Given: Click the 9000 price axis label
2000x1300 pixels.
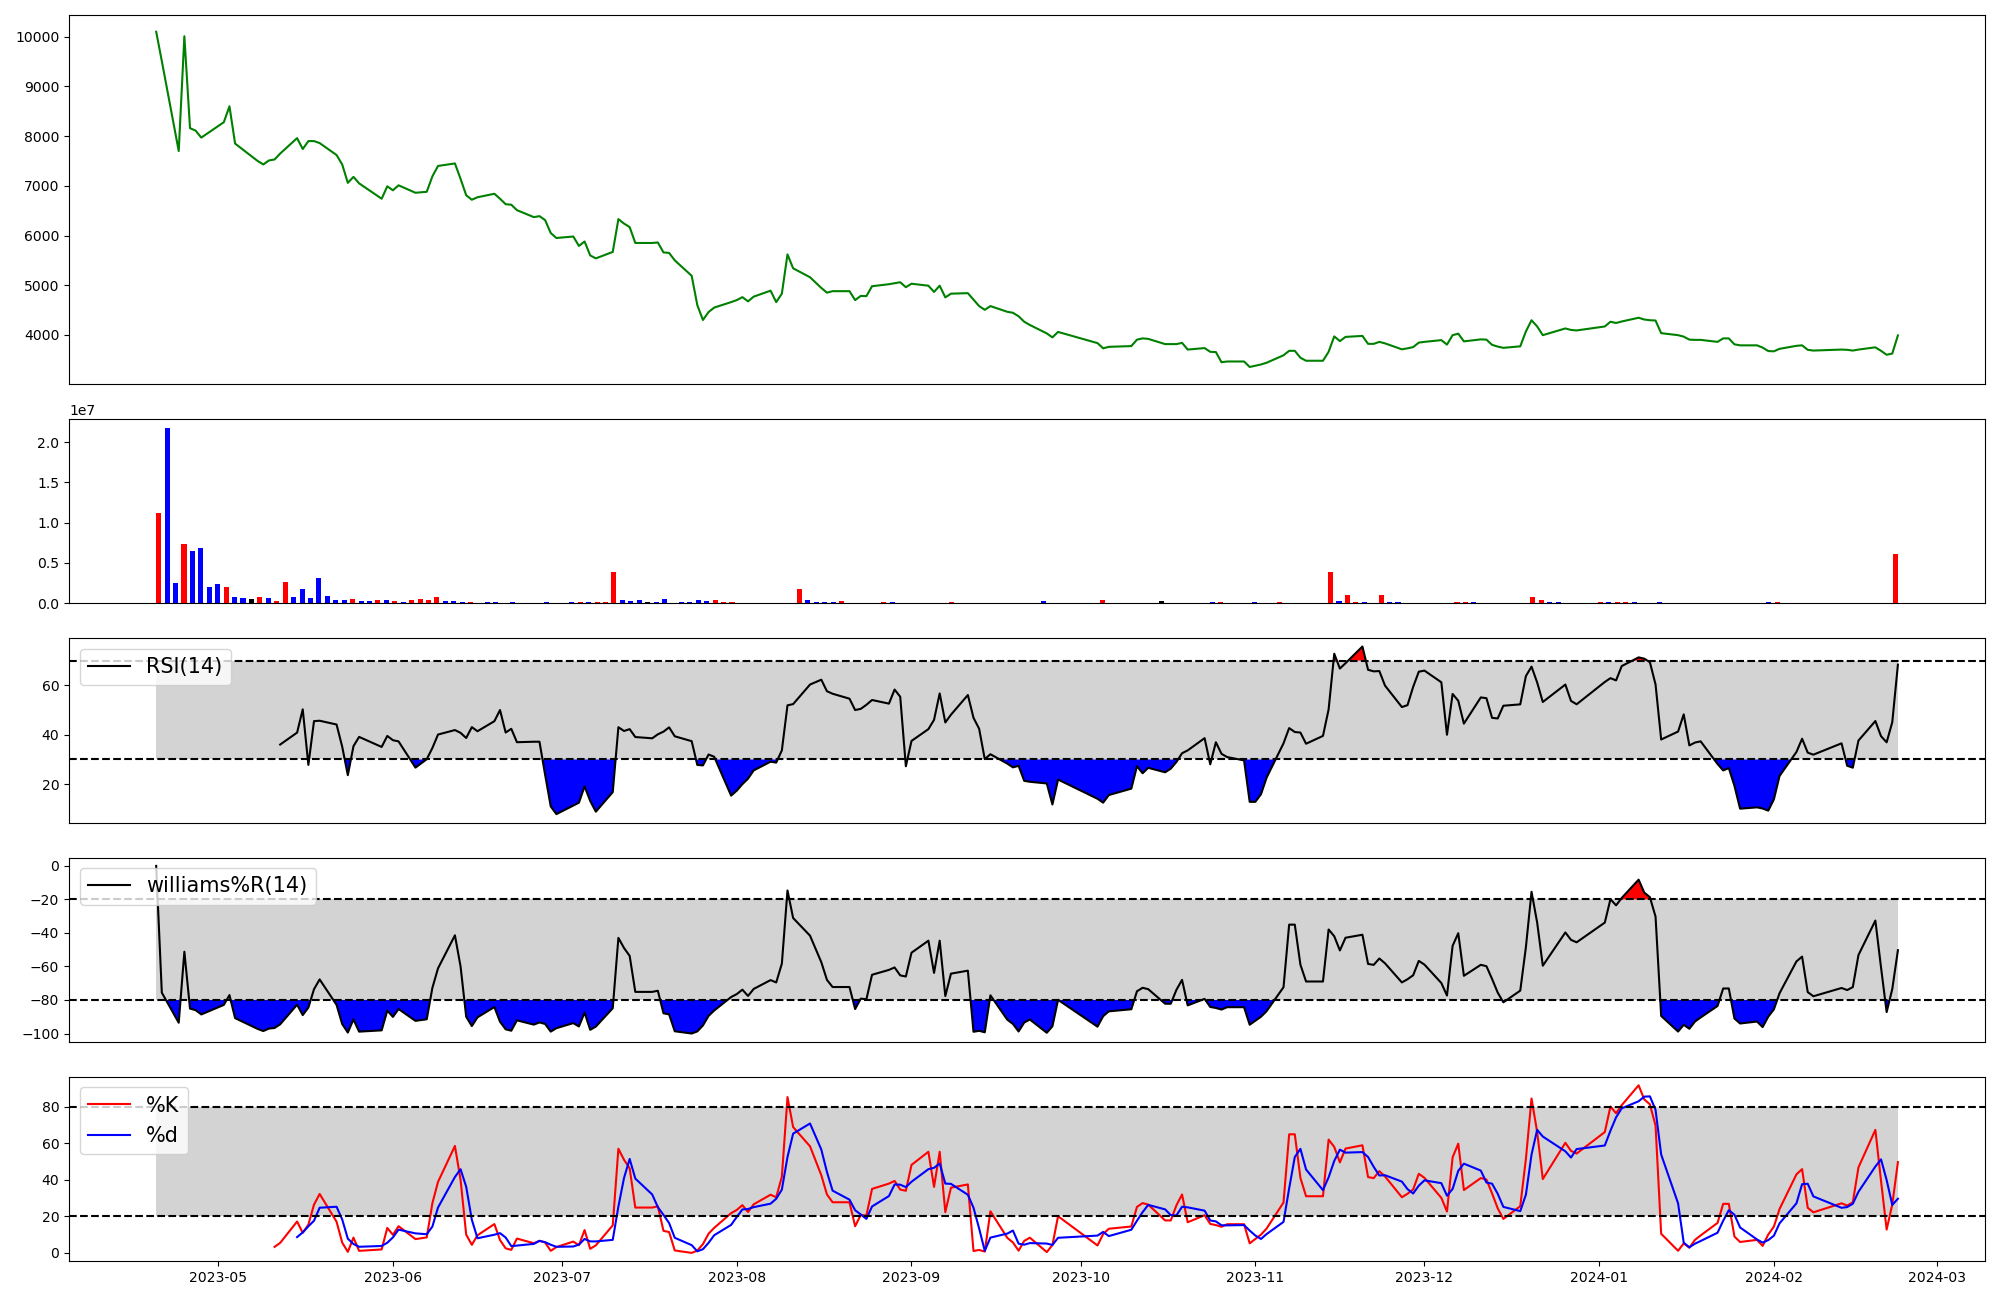Looking at the screenshot, I should [x=41, y=87].
